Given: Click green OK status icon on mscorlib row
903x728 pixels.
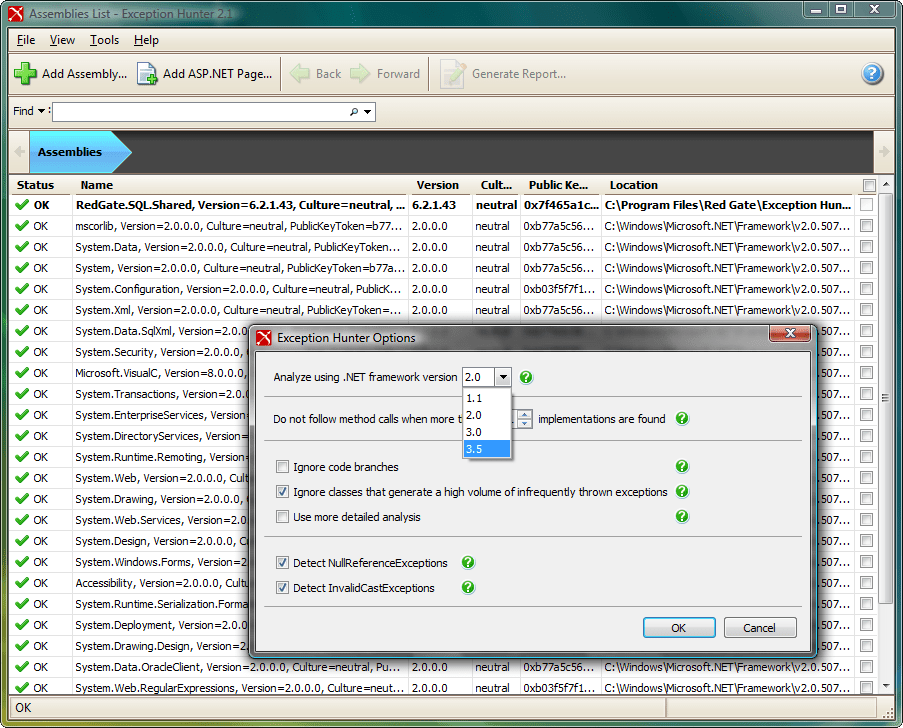Looking at the screenshot, I should (x=22, y=226).
